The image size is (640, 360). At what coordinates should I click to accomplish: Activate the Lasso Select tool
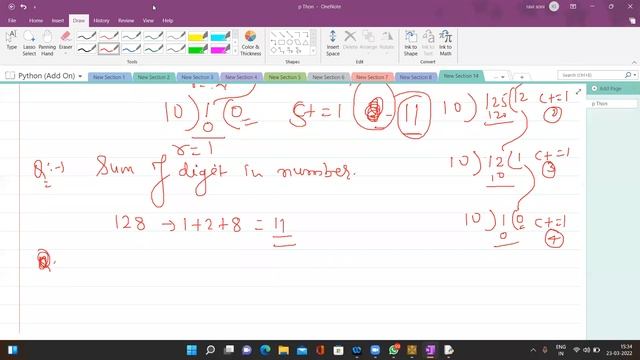click(29, 43)
